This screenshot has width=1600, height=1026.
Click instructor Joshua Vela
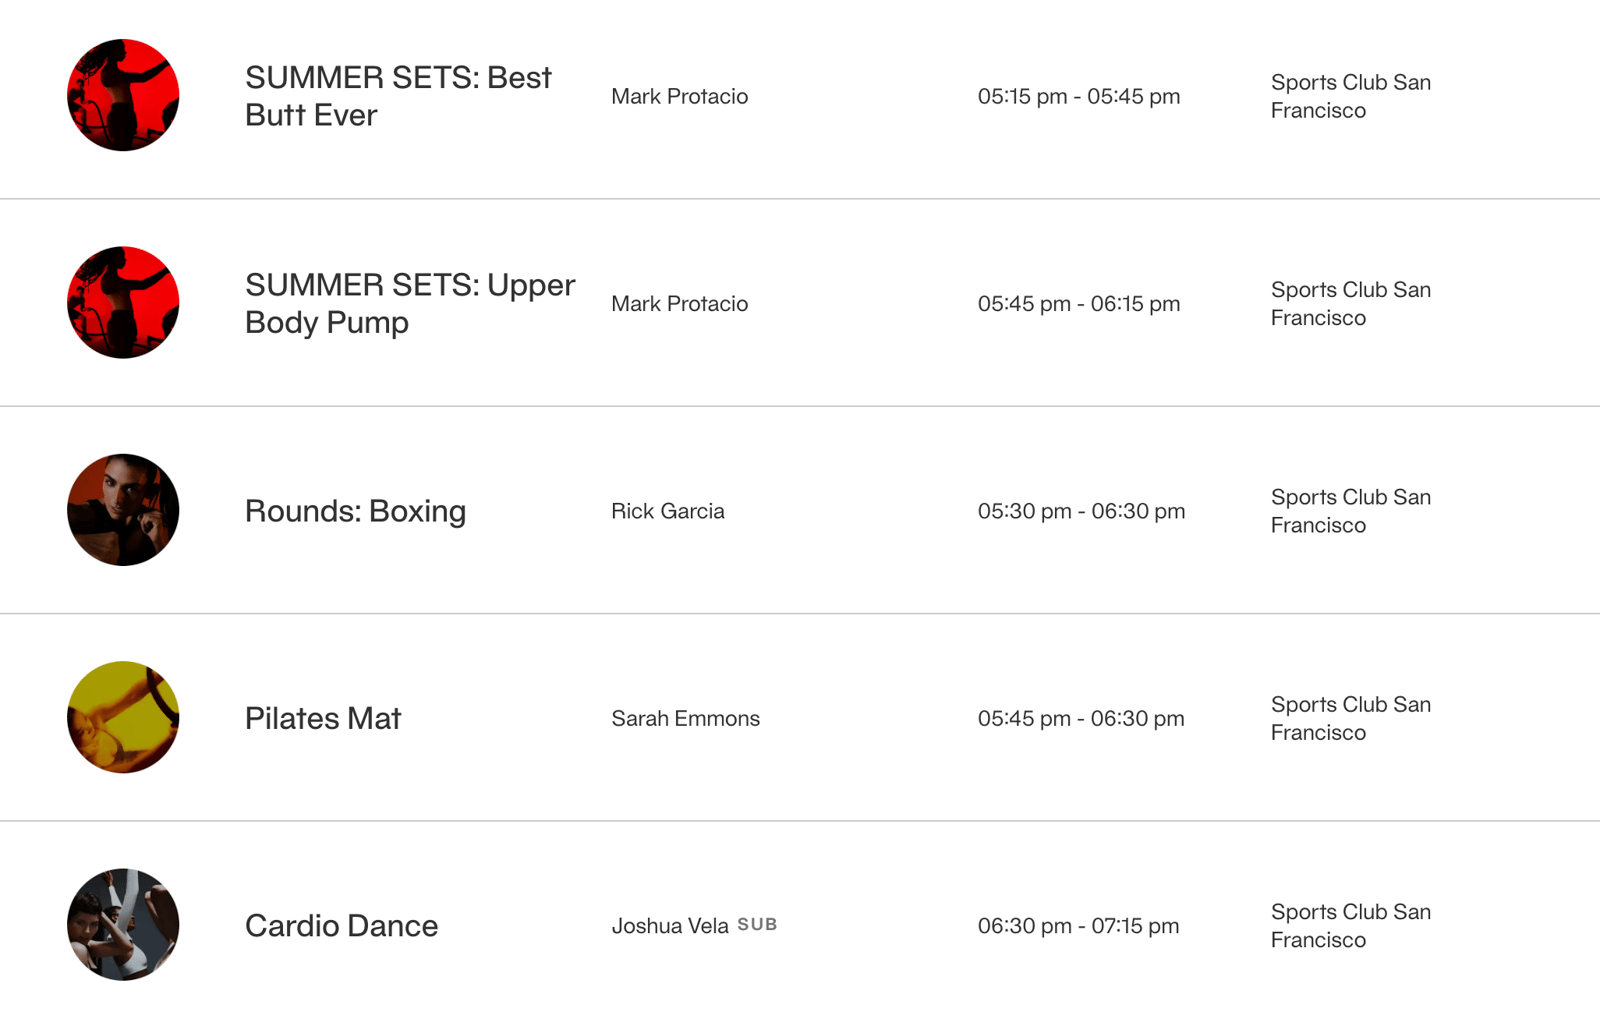pos(669,926)
